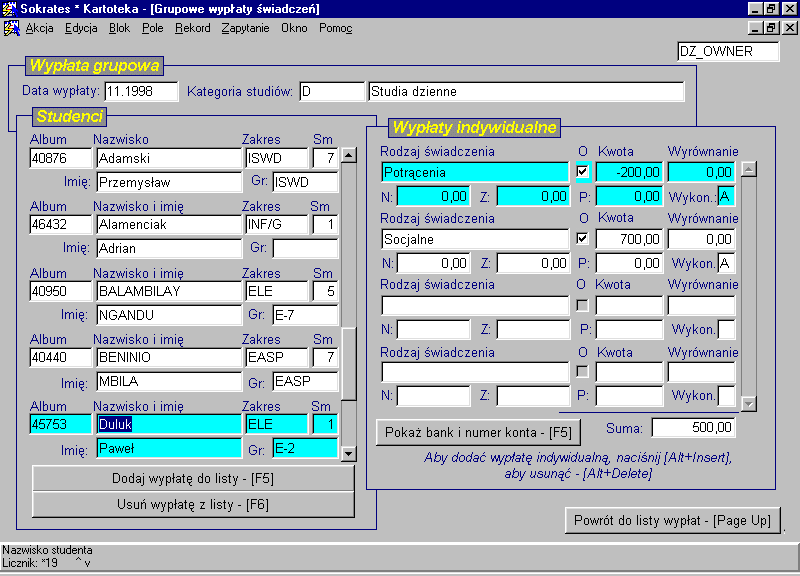Open the Okno menu

coord(294,28)
